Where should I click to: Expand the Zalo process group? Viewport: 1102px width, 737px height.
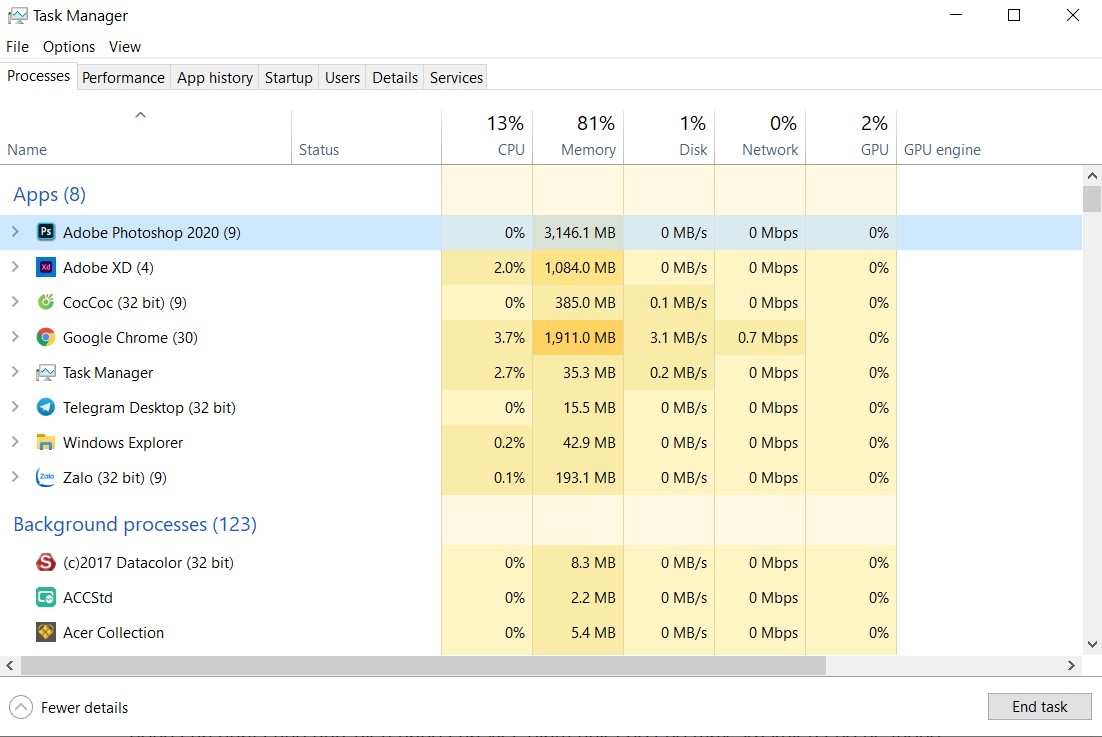[x=15, y=478]
